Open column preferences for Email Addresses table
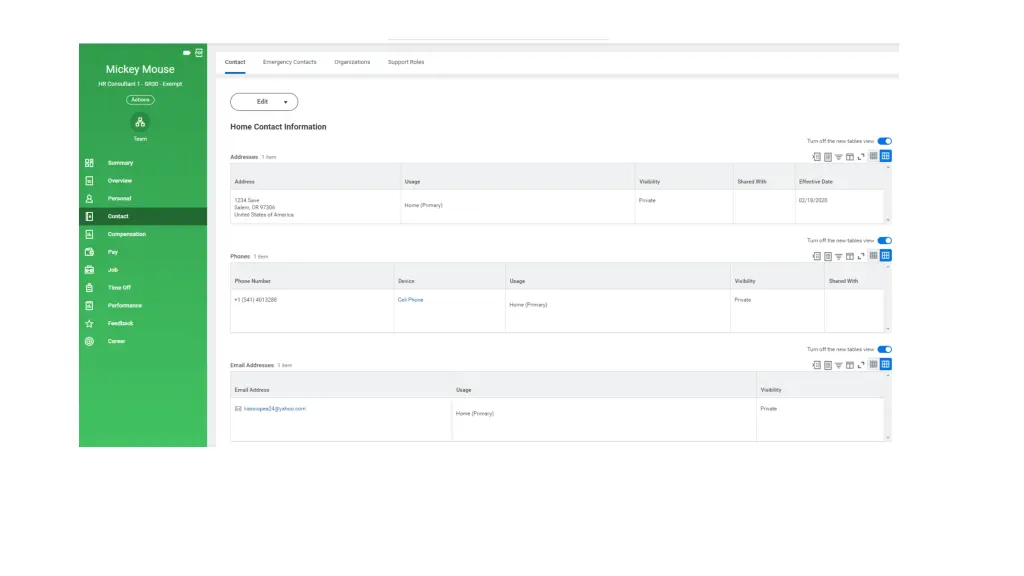Screen dimensions: 1024x576 [x=850, y=365]
